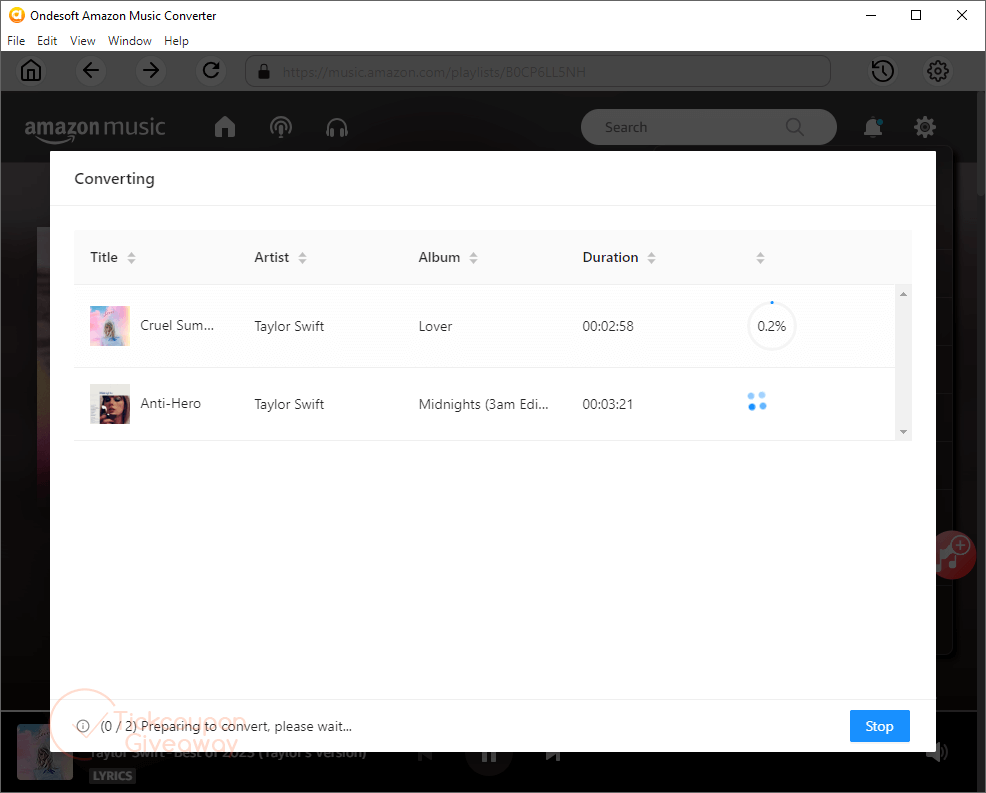This screenshot has height=793, width=986.
Task: Select the 'Anti-Hero' title text
Action: (170, 403)
